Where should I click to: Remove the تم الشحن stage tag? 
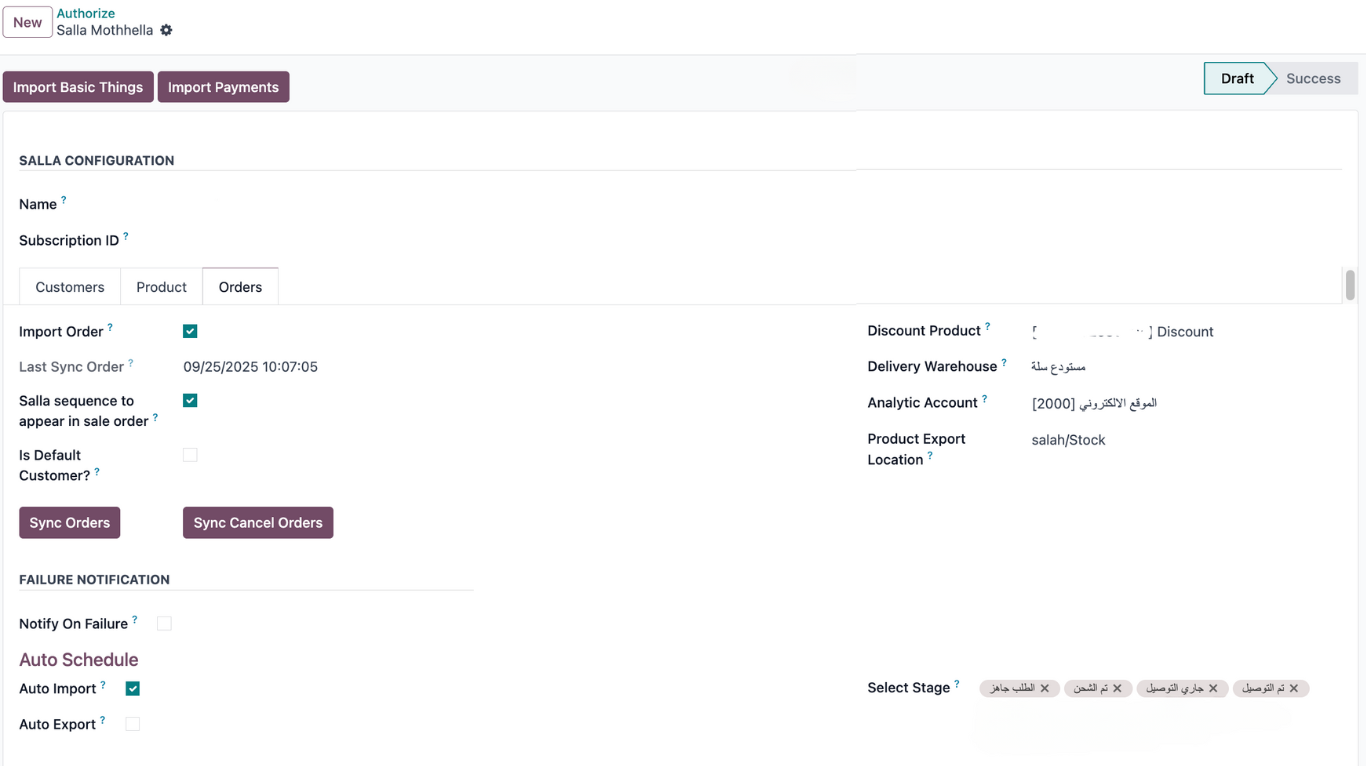tap(1117, 688)
